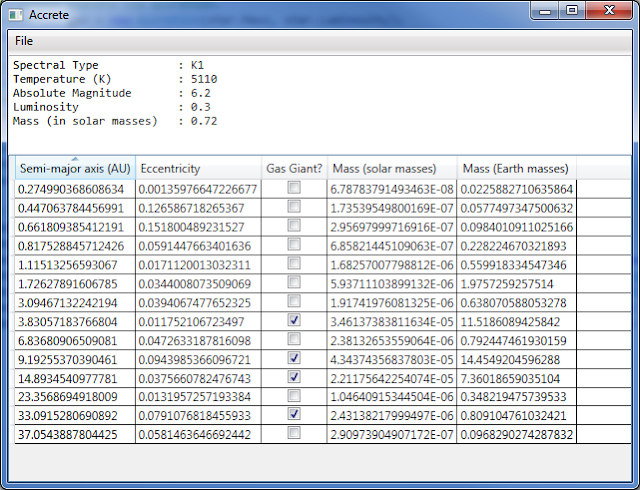Click Earth mass value 0.0225882710635864
This screenshot has height=490, width=640.
[x=517, y=189]
